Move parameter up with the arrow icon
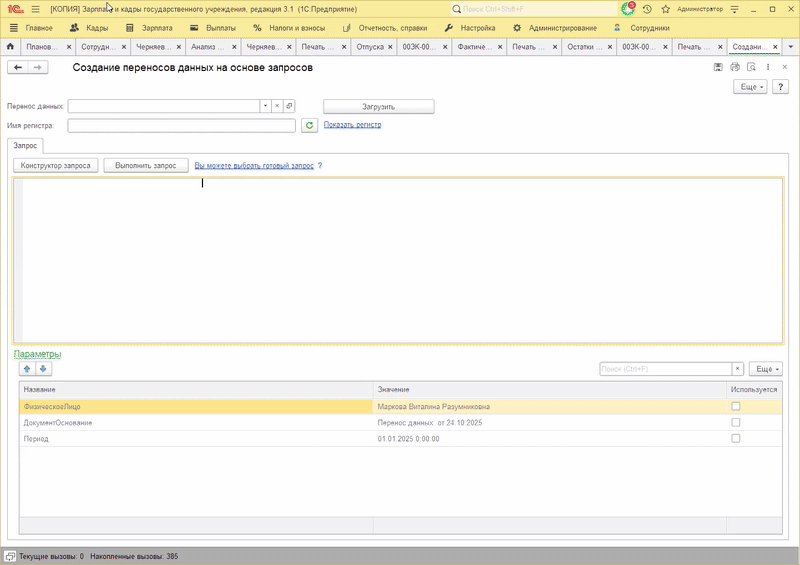This screenshot has width=800, height=565. pyautogui.click(x=27, y=369)
